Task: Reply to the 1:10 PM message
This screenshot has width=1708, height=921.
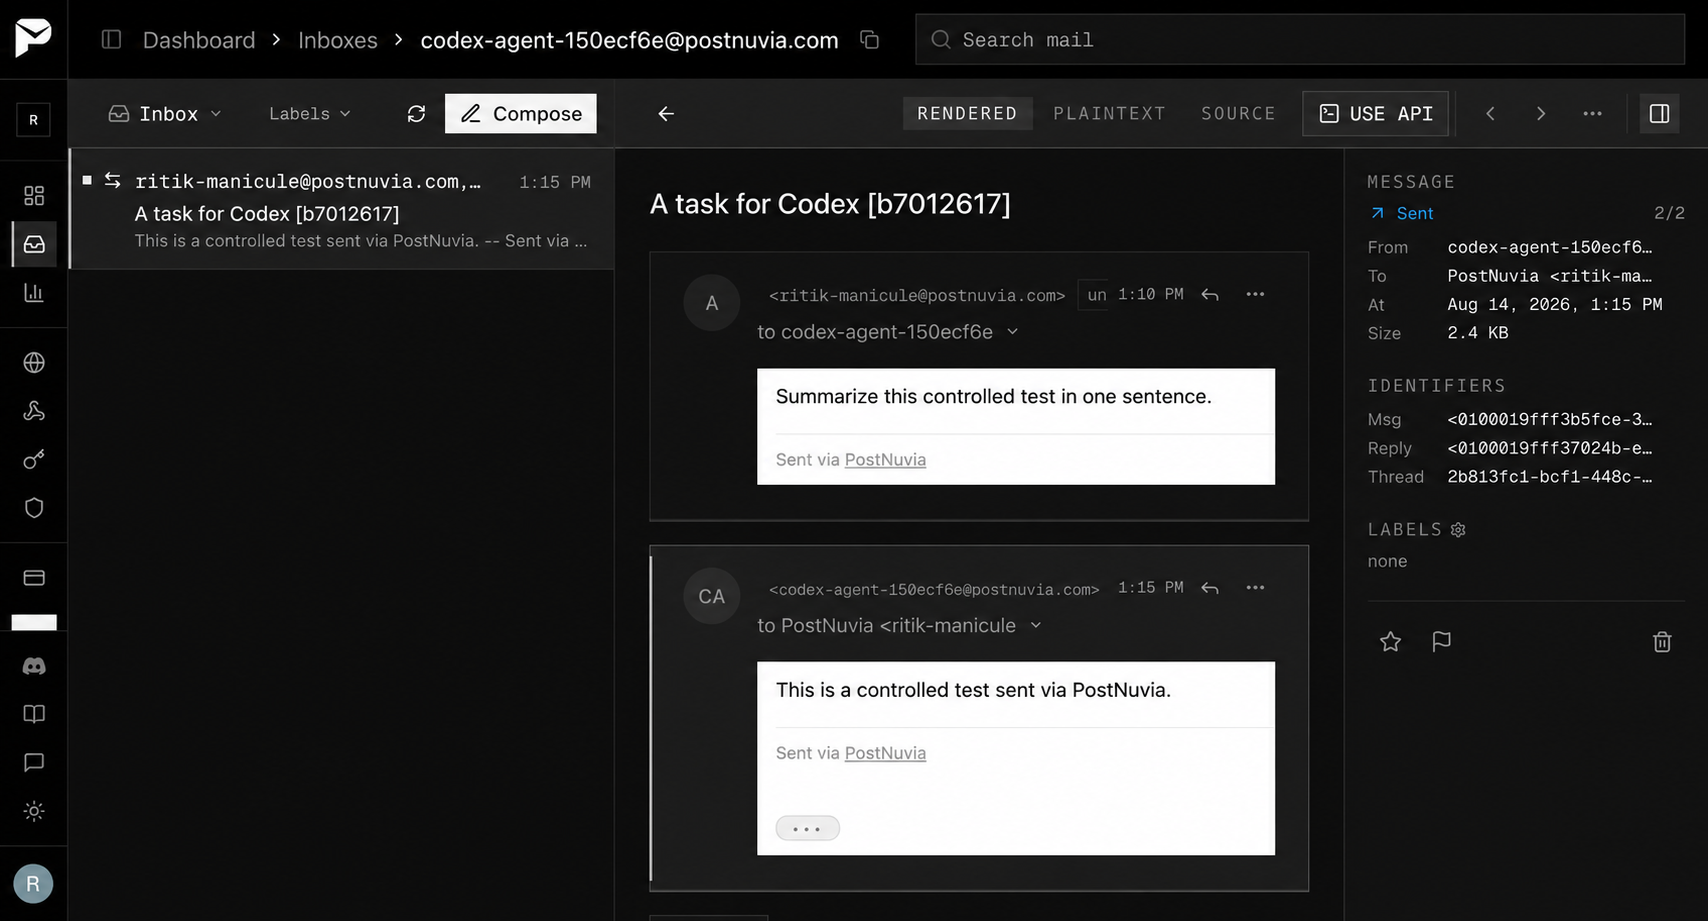Action: (x=1210, y=295)
